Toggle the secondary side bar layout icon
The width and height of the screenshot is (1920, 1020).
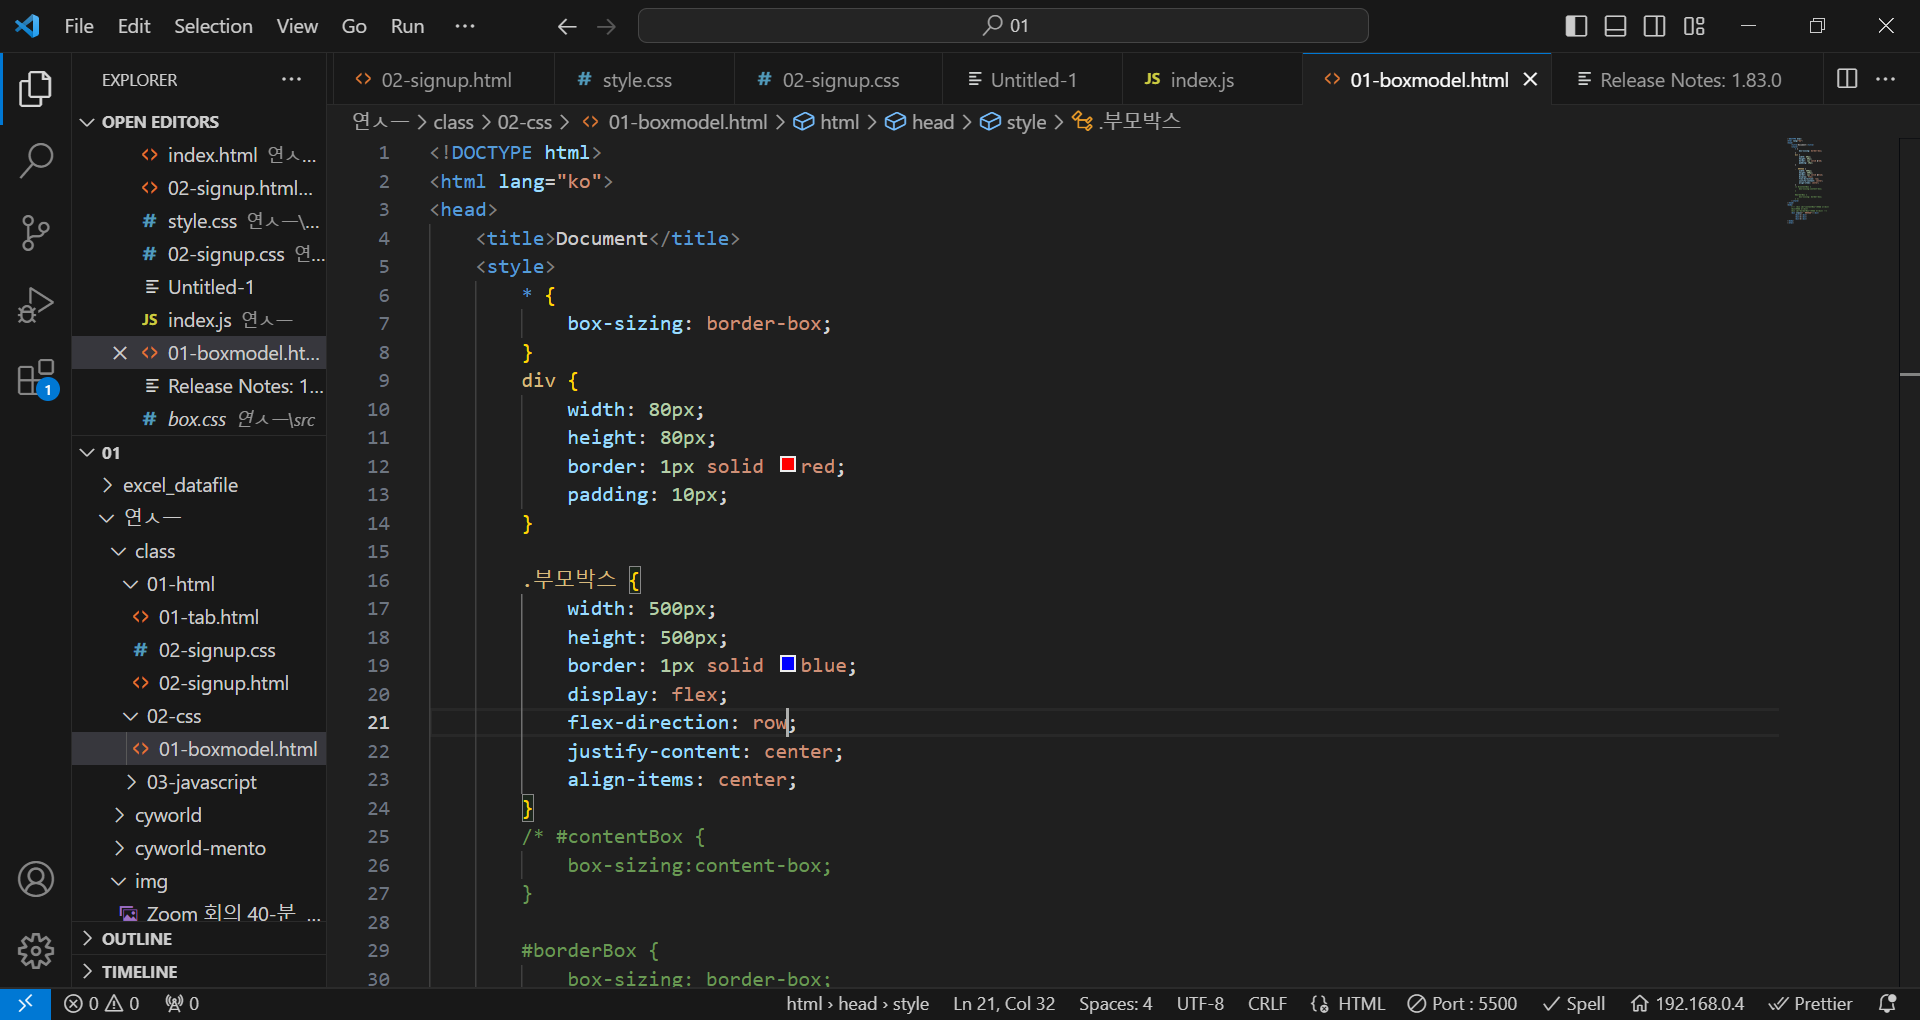[1655, 26]
